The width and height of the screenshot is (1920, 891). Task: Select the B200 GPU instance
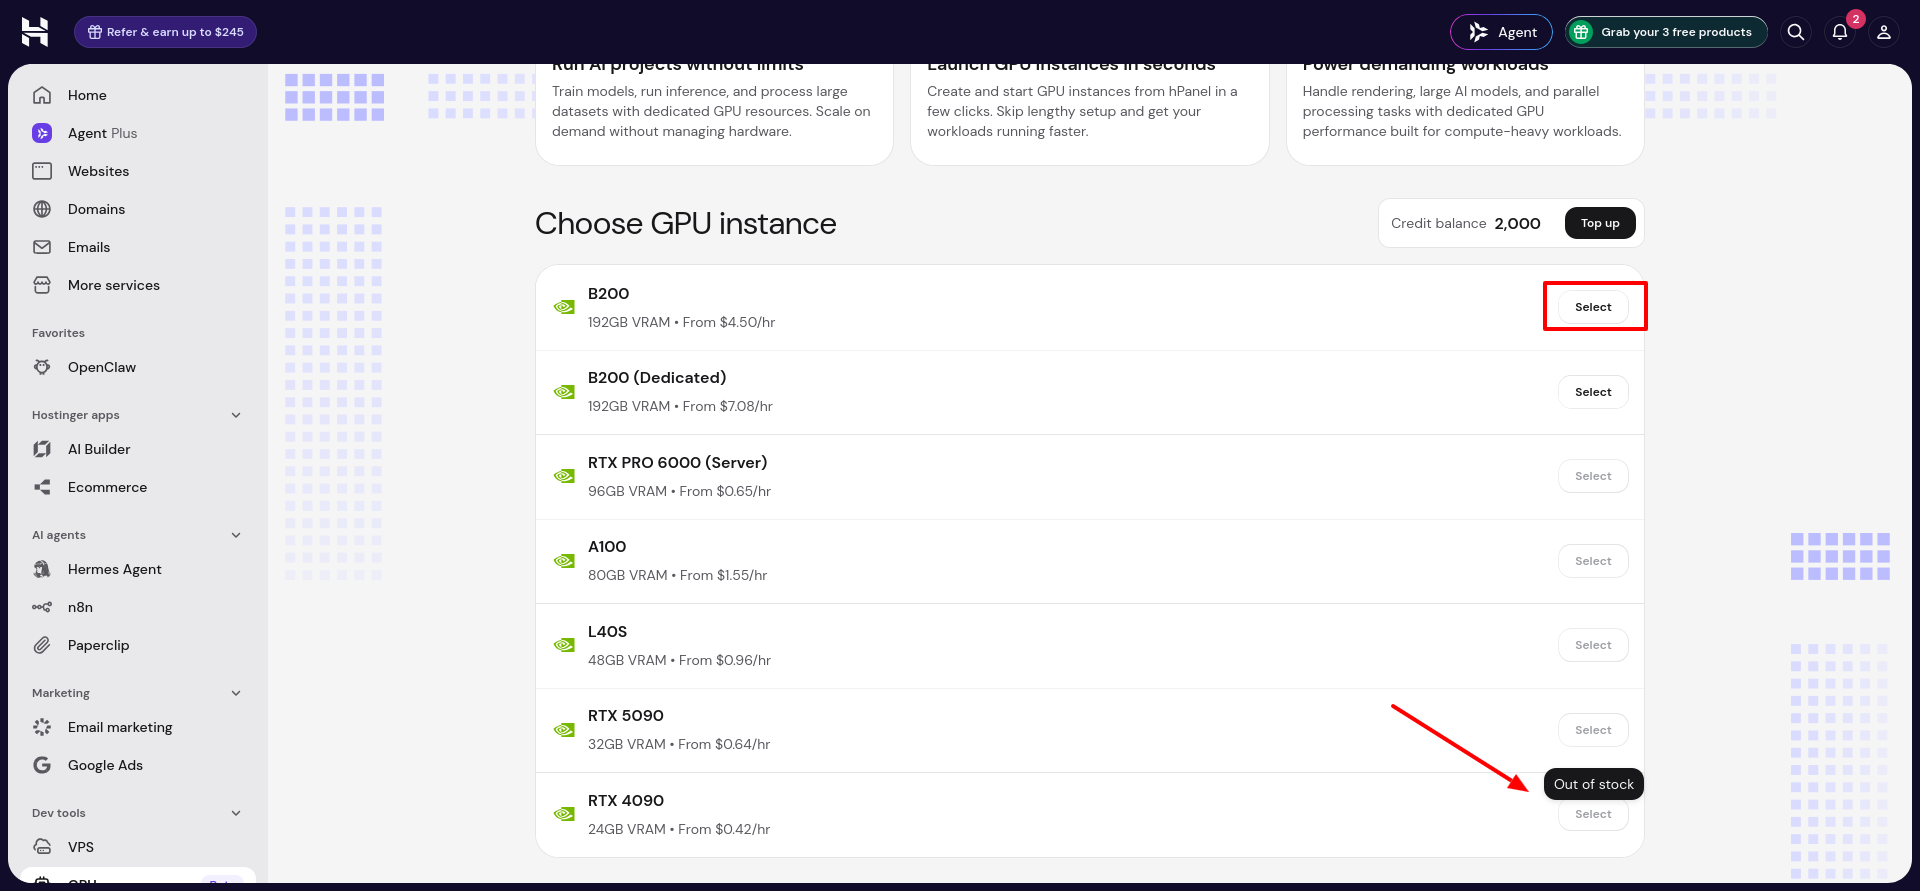coord(1593,307)
